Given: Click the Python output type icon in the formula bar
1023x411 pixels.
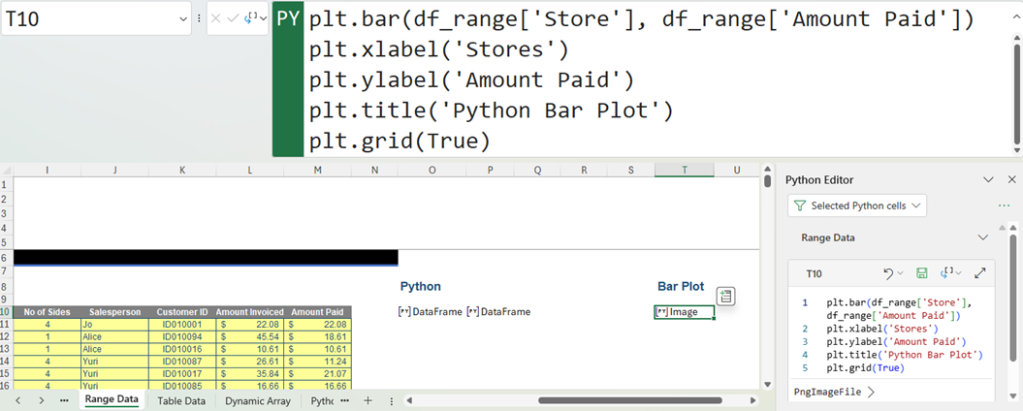Looking at the screenshot, I should 253,19.
